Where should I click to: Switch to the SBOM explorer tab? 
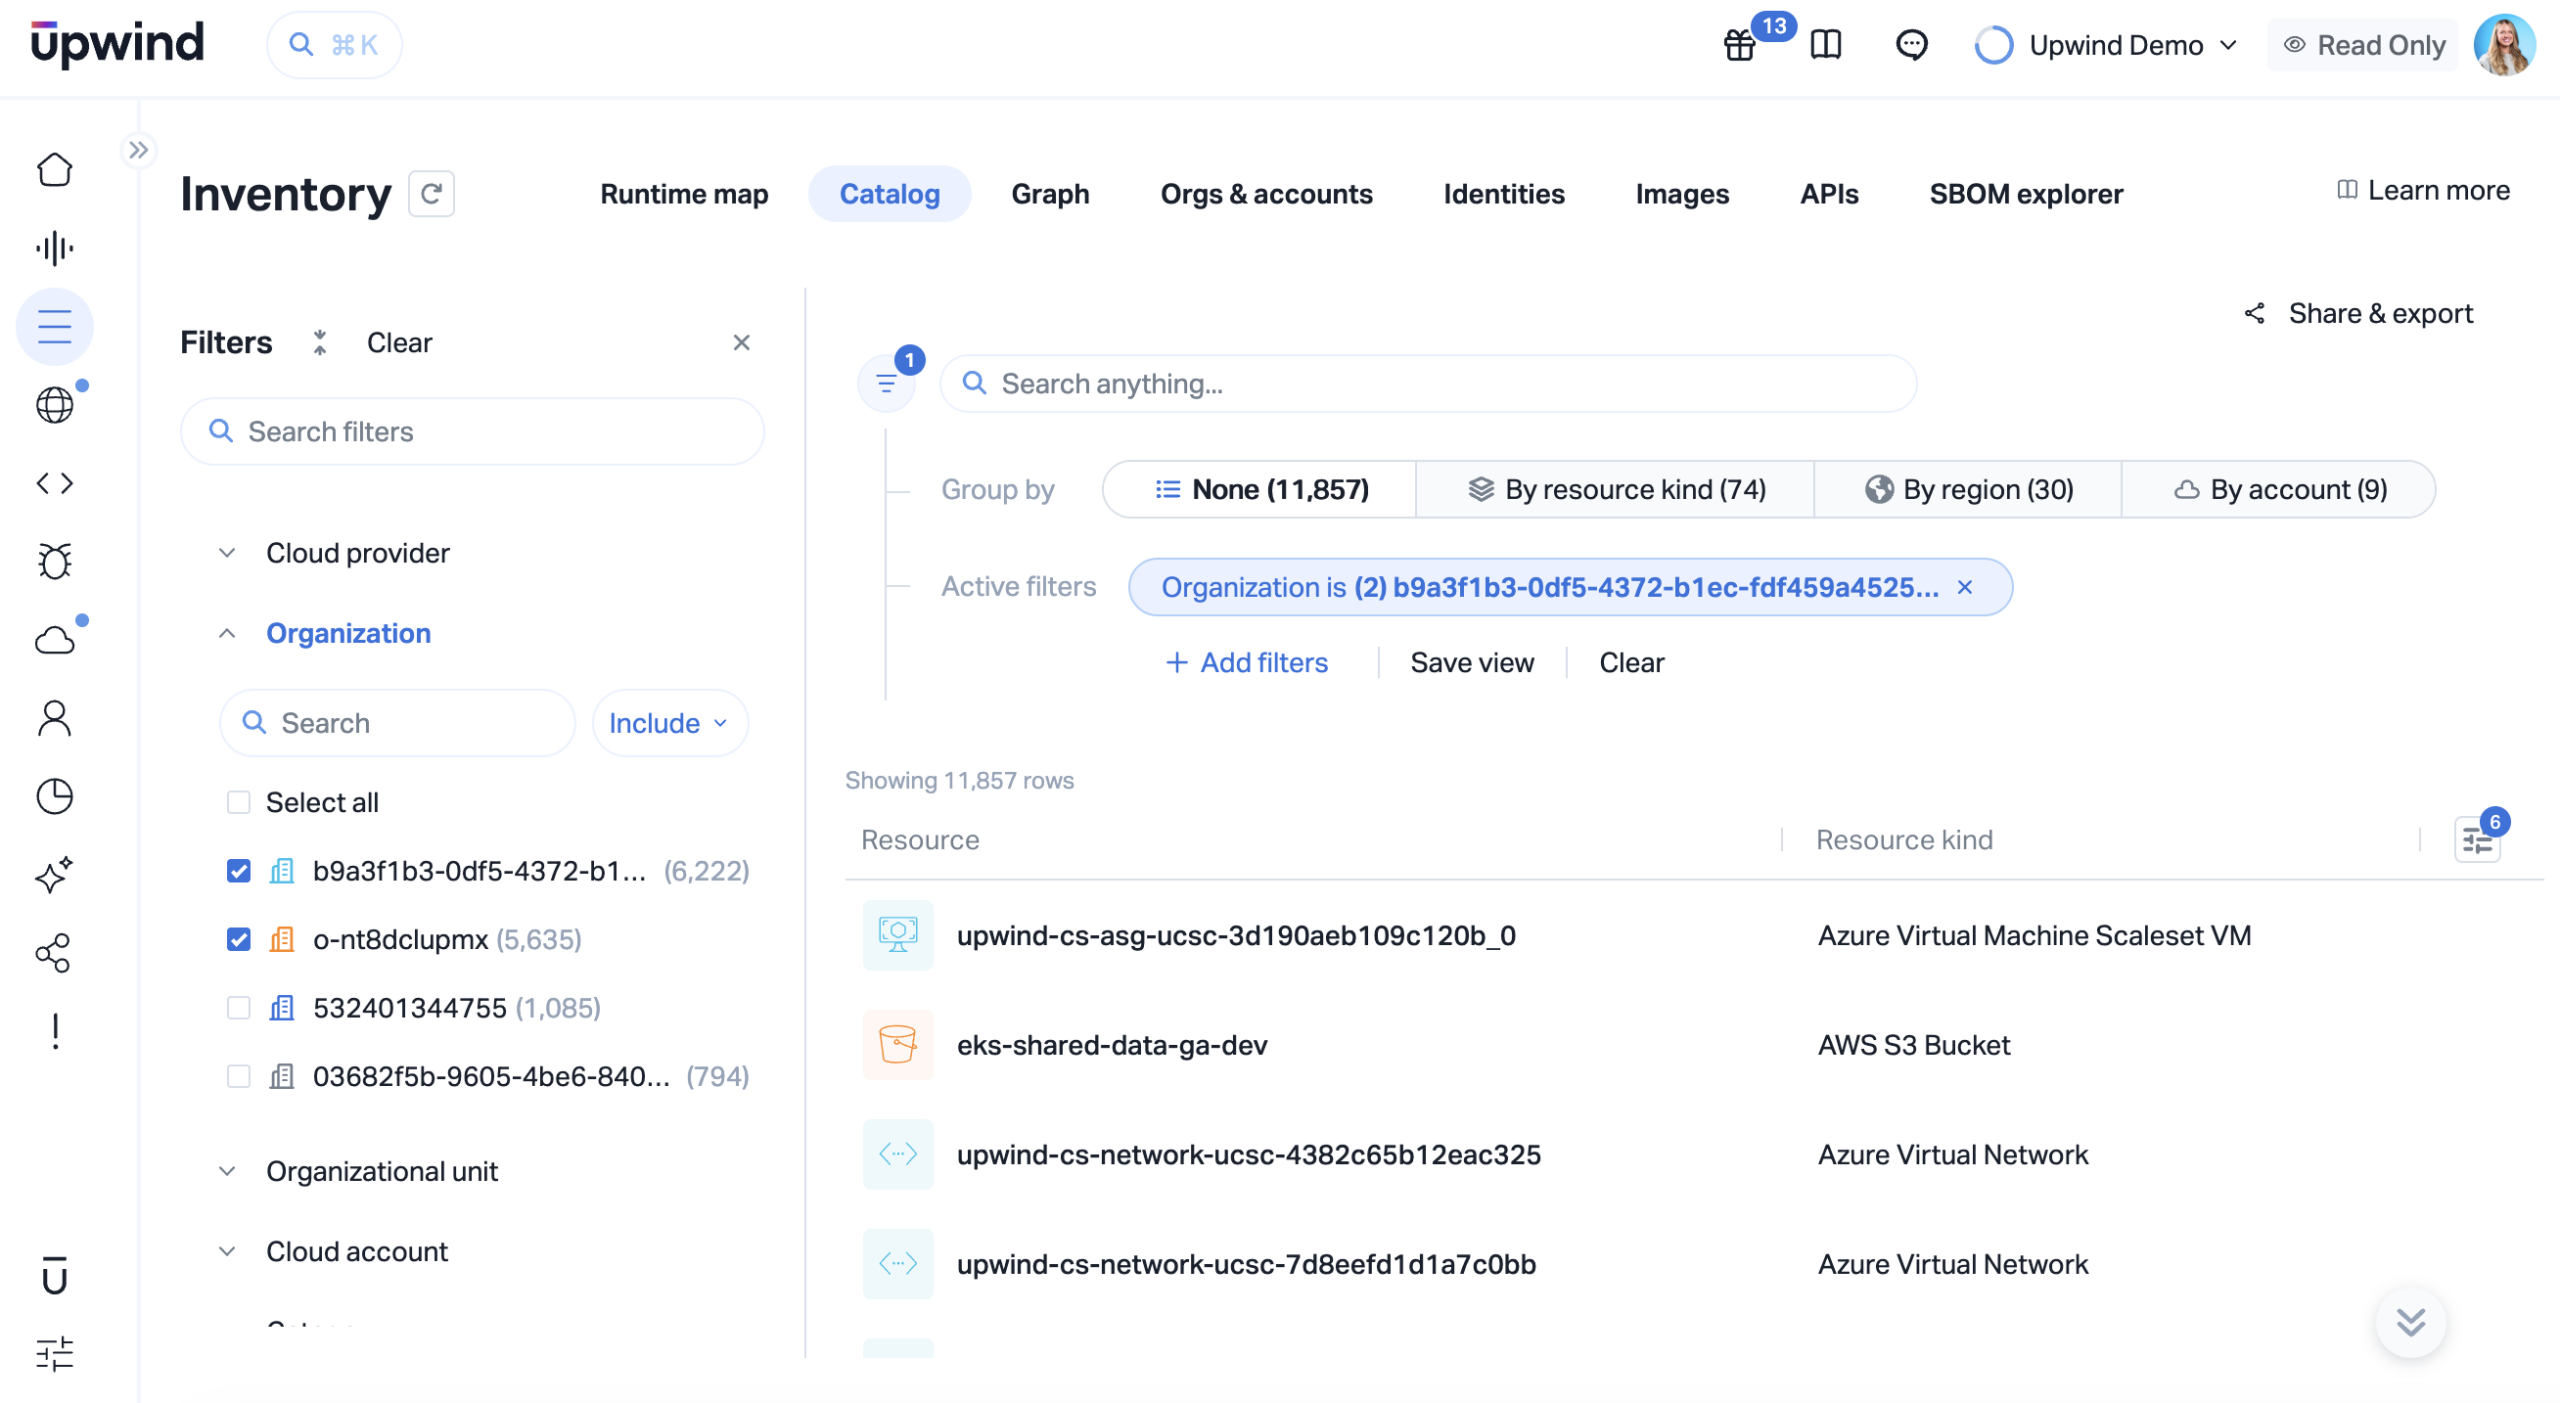click(x=2026, y=193)
